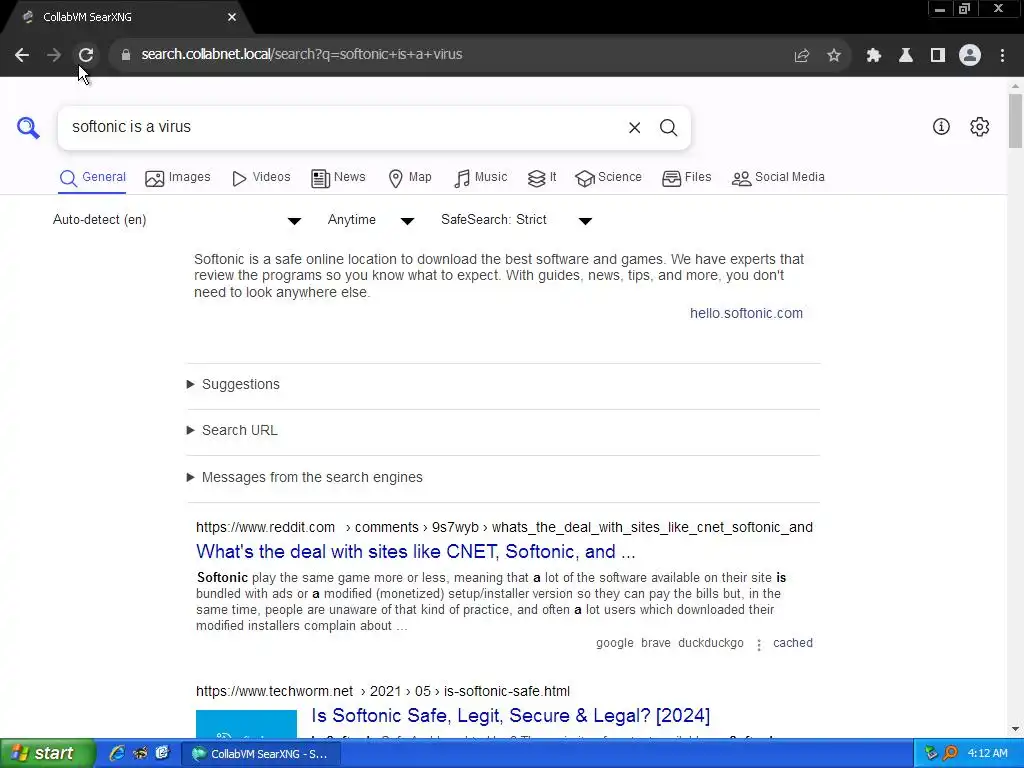
Task: Switch to the Science category tab
Action: 608,178
